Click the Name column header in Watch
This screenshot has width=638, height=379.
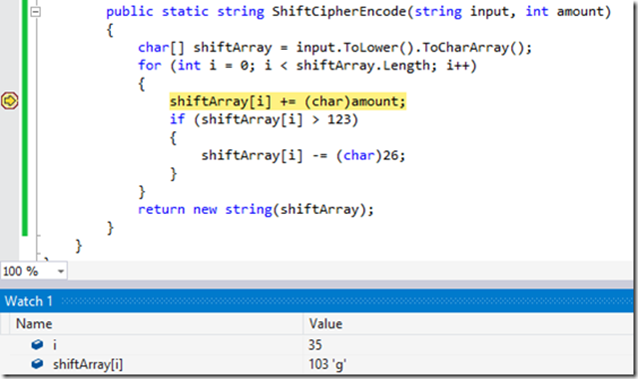coord(34,324)
